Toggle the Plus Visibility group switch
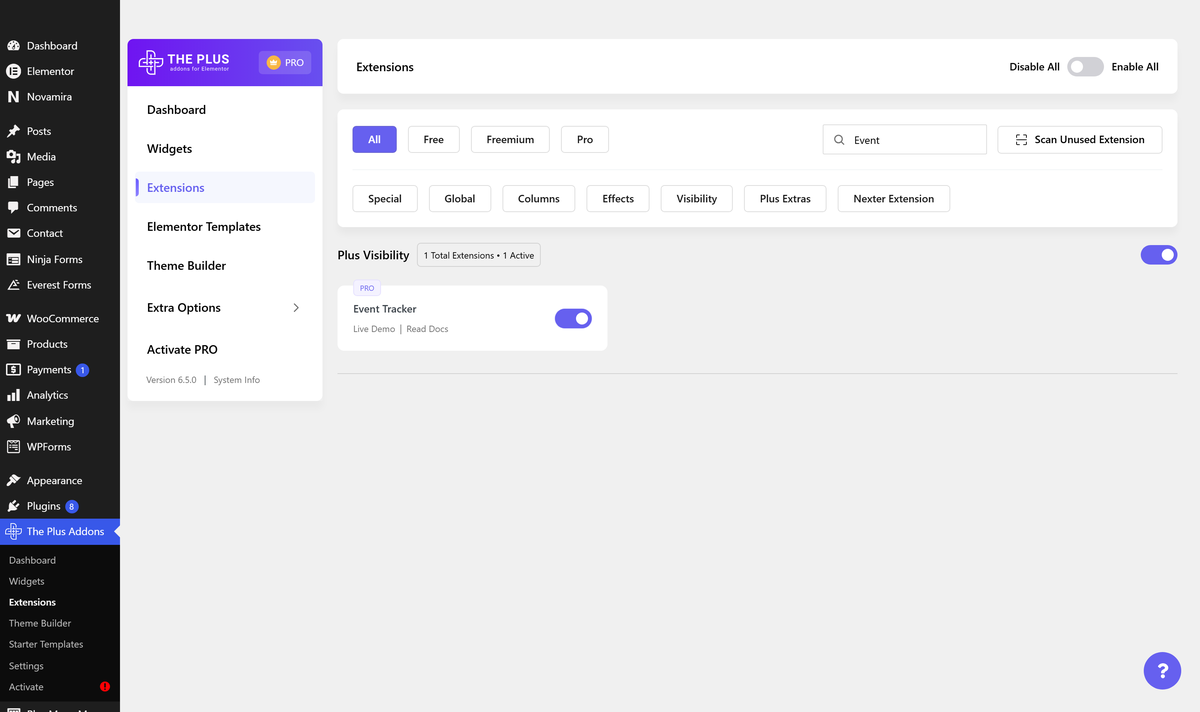The image size is (1200, 712). [x=1159, y=255]
